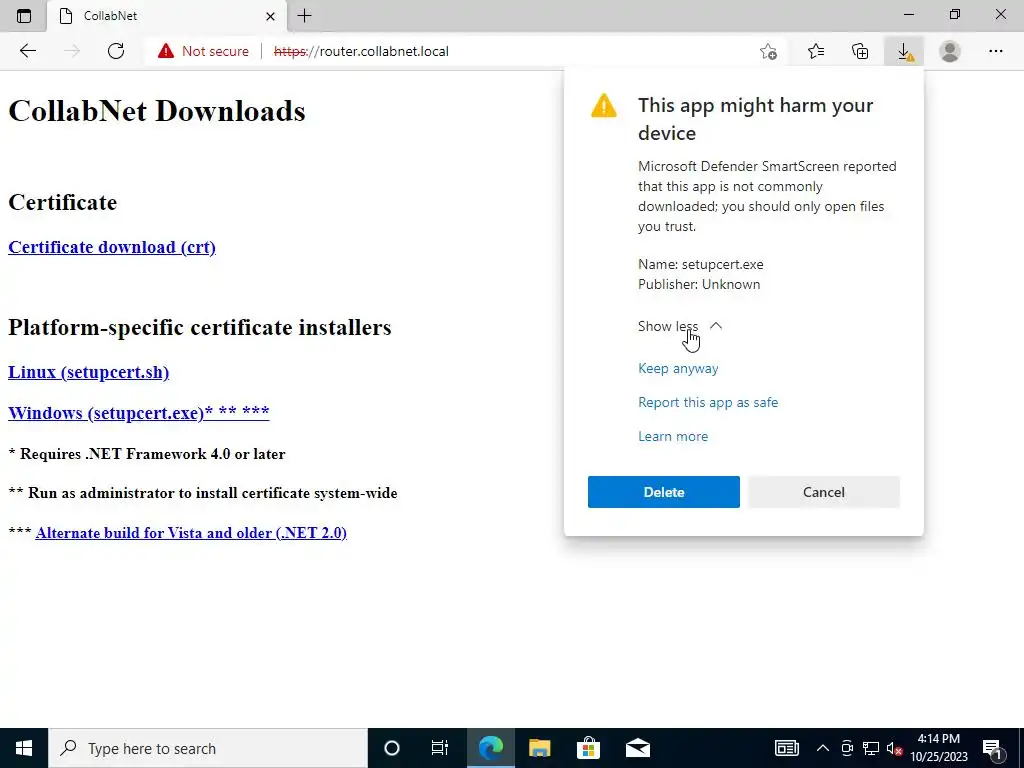The height and width of the screenshot is (768, 1024).
Task: Open the Favorites list icon
Action: tap(816, 51)
